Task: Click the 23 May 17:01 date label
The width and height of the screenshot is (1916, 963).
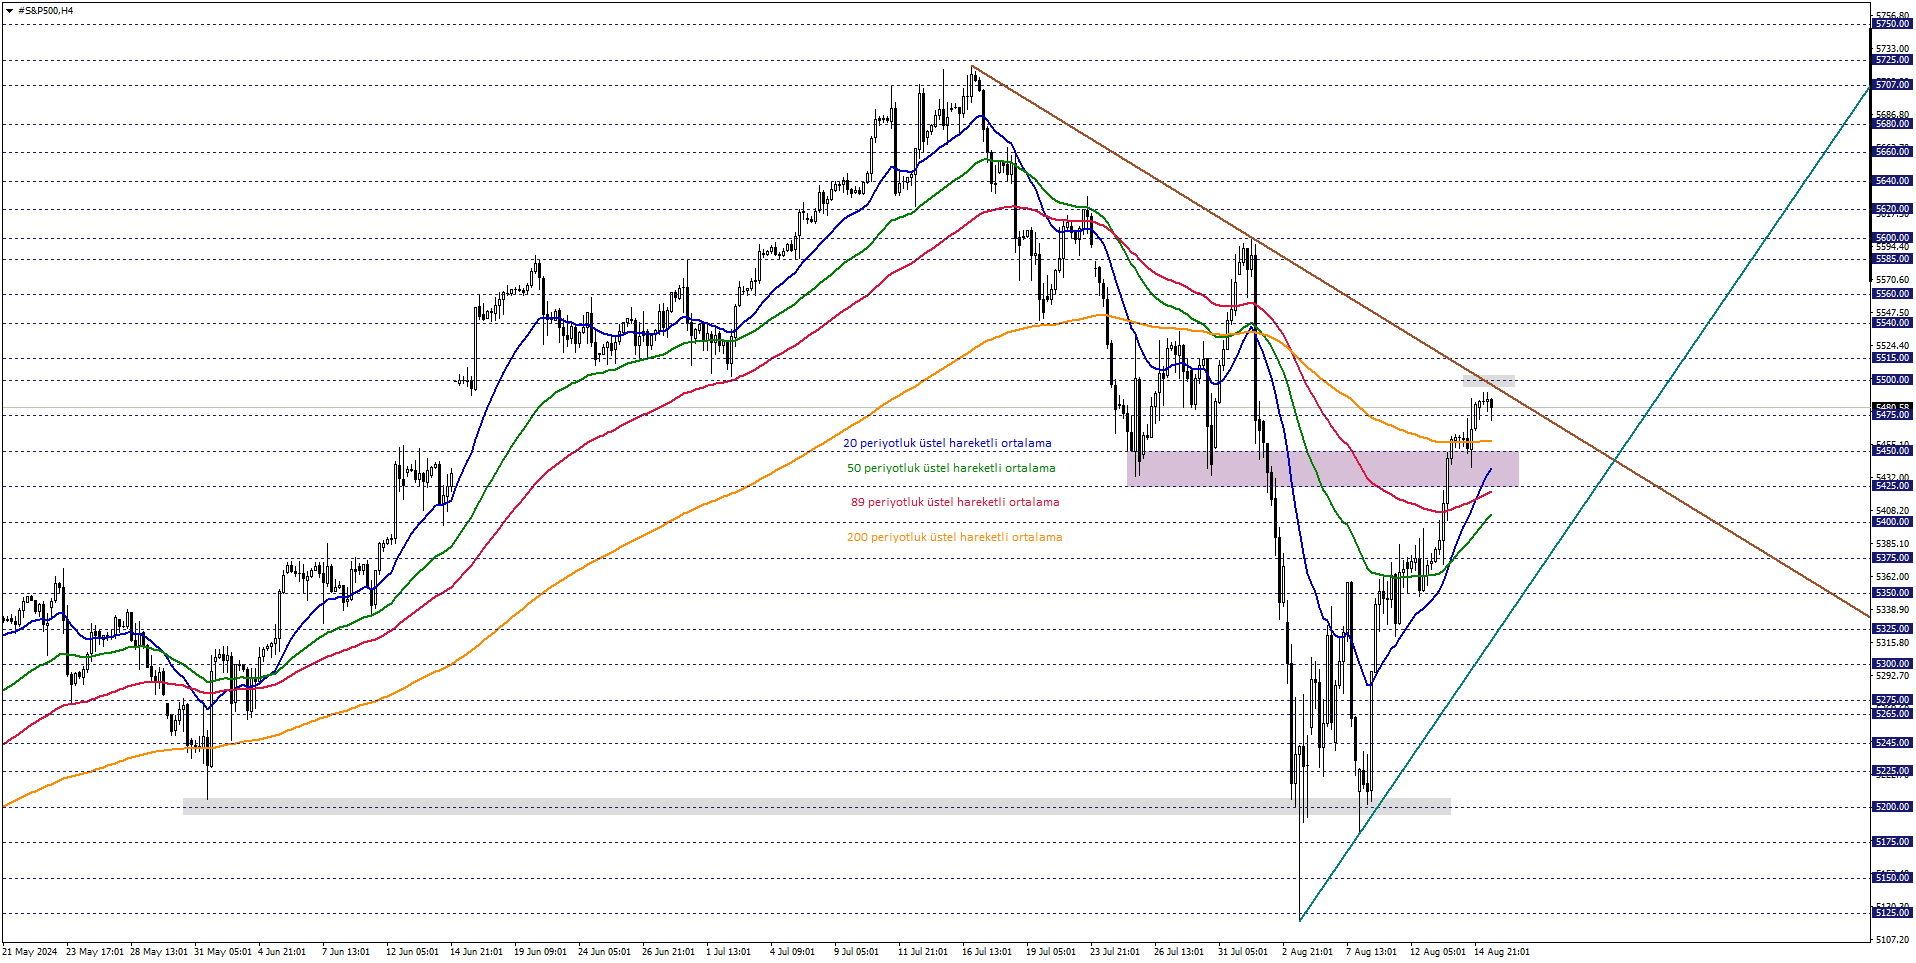Action: click(x=95, y=952)
